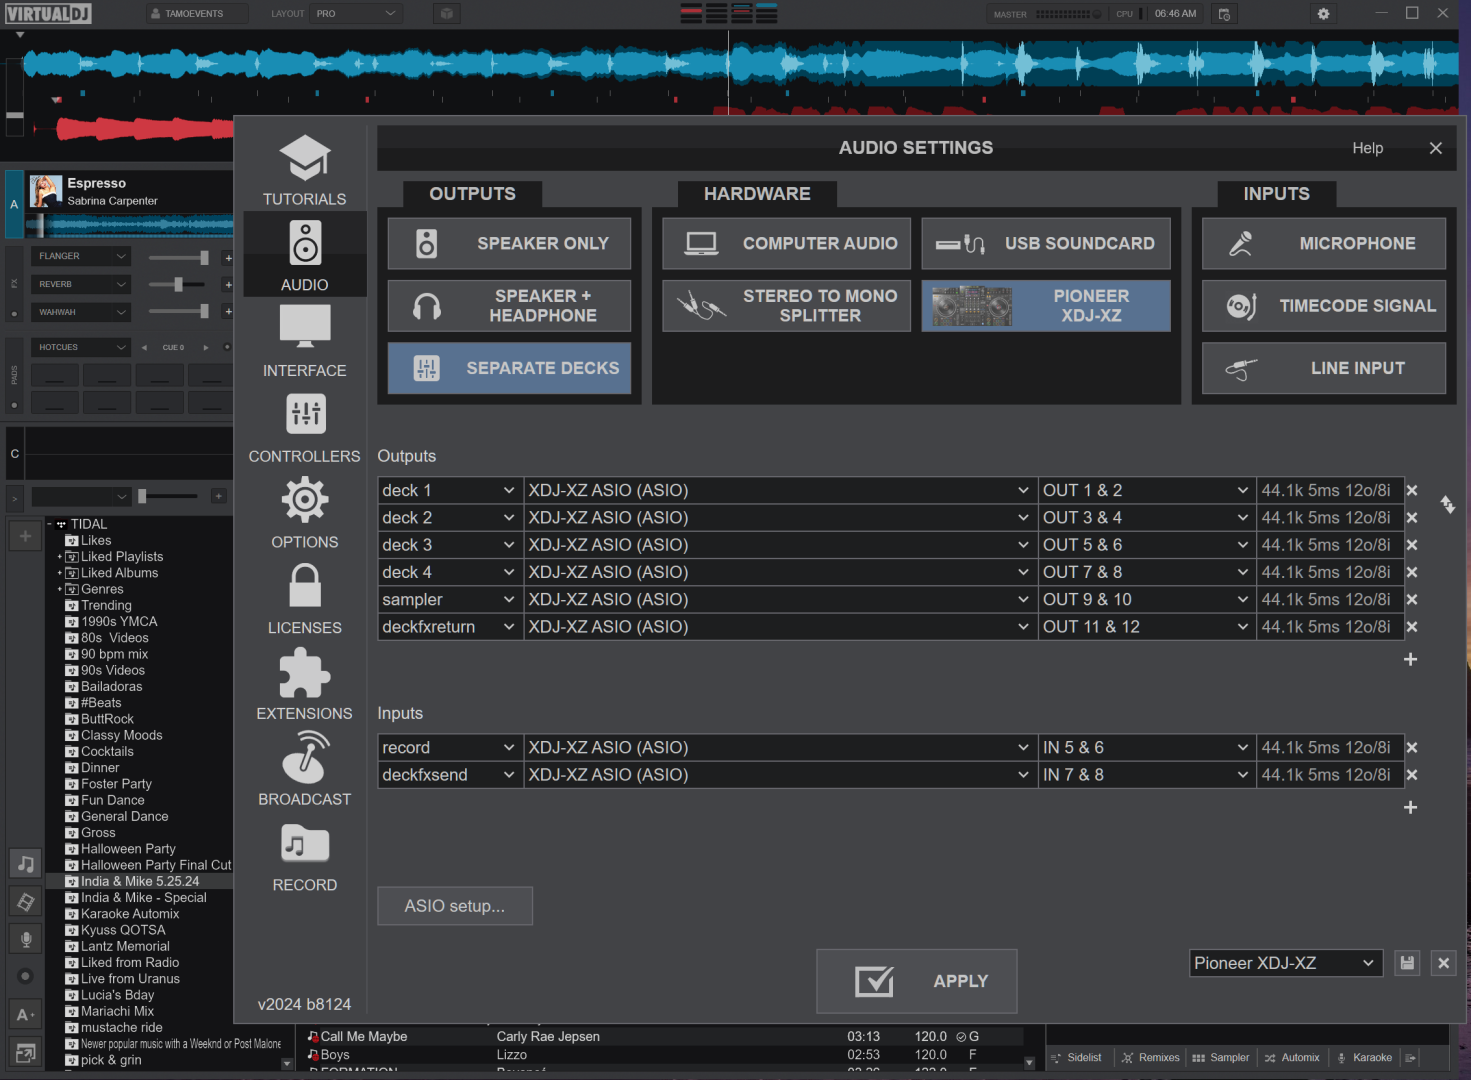Open the sampler row device dropdown
Screen dimensions: 1471x1080
click(x=780, y=600)
